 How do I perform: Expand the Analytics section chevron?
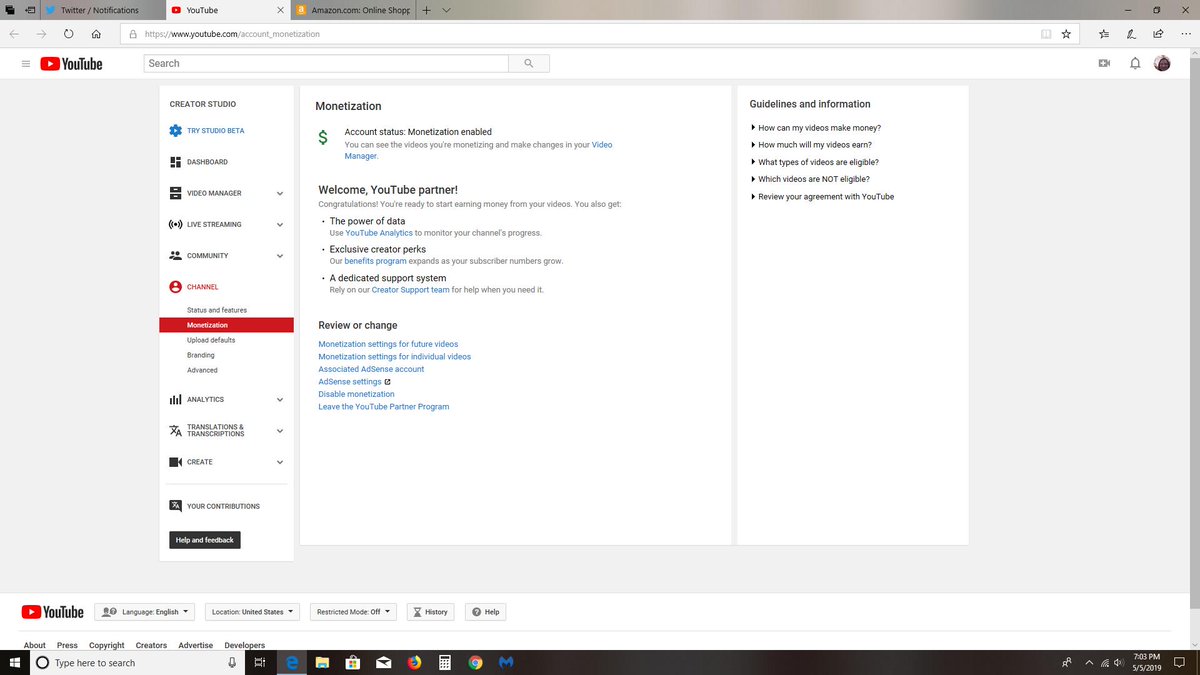tap(280, 399)
